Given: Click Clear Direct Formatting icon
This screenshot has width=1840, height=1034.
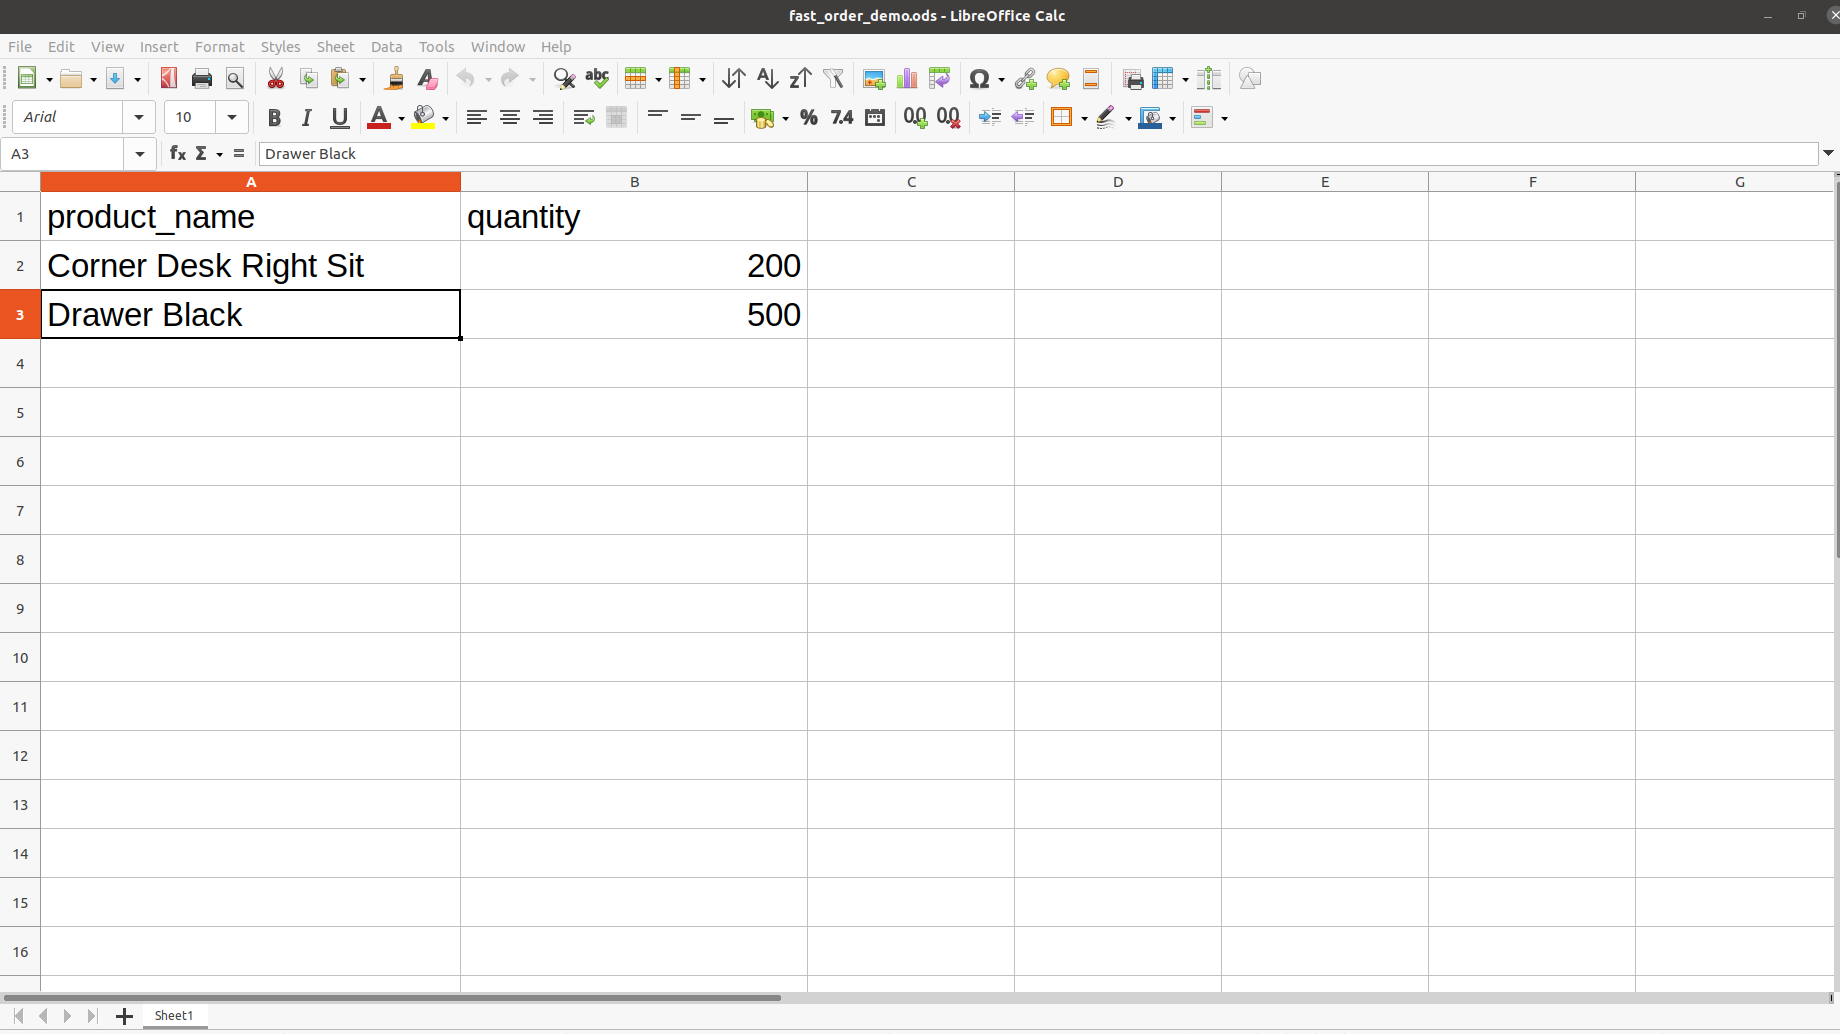Looking at the screenshot, I should [428, 79].
